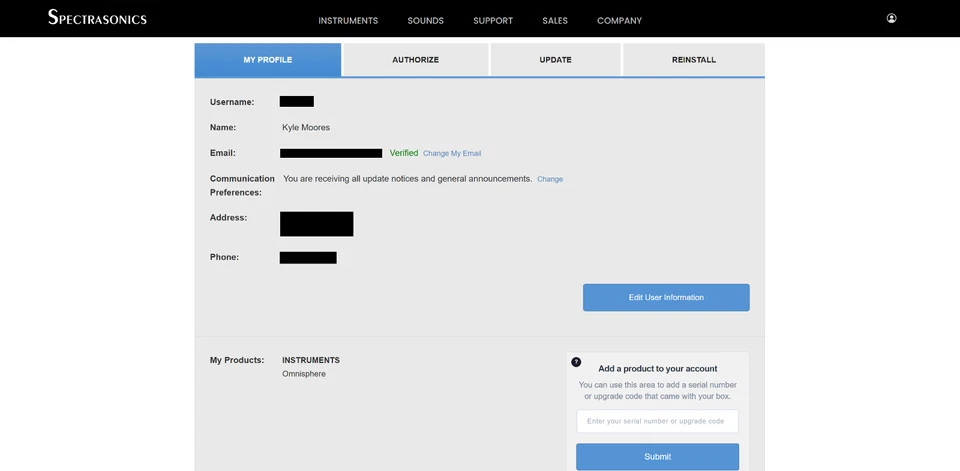
Task: Click the green Verified status text
Action: (x=404, y=153)
